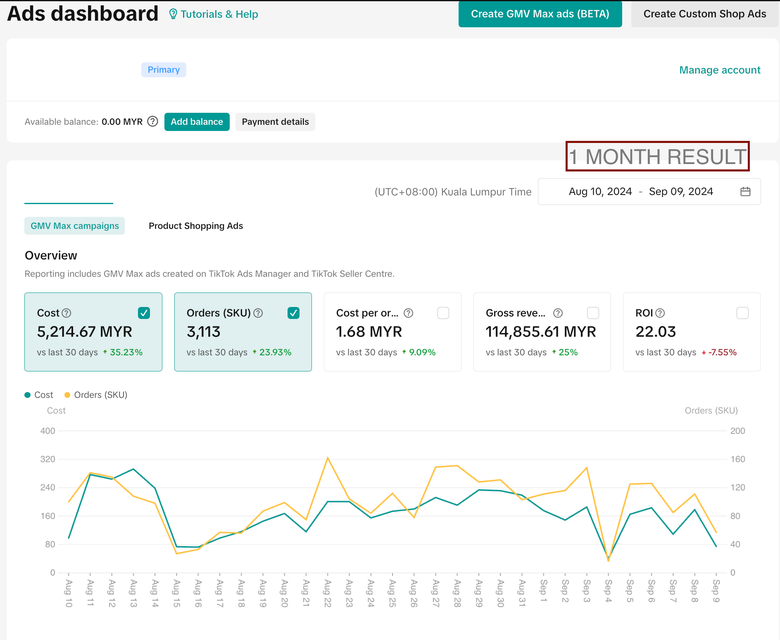This screenshot has height=640, width=780.
Task: Switch to Product Shopping Ads tab
Action: [195, 226]
